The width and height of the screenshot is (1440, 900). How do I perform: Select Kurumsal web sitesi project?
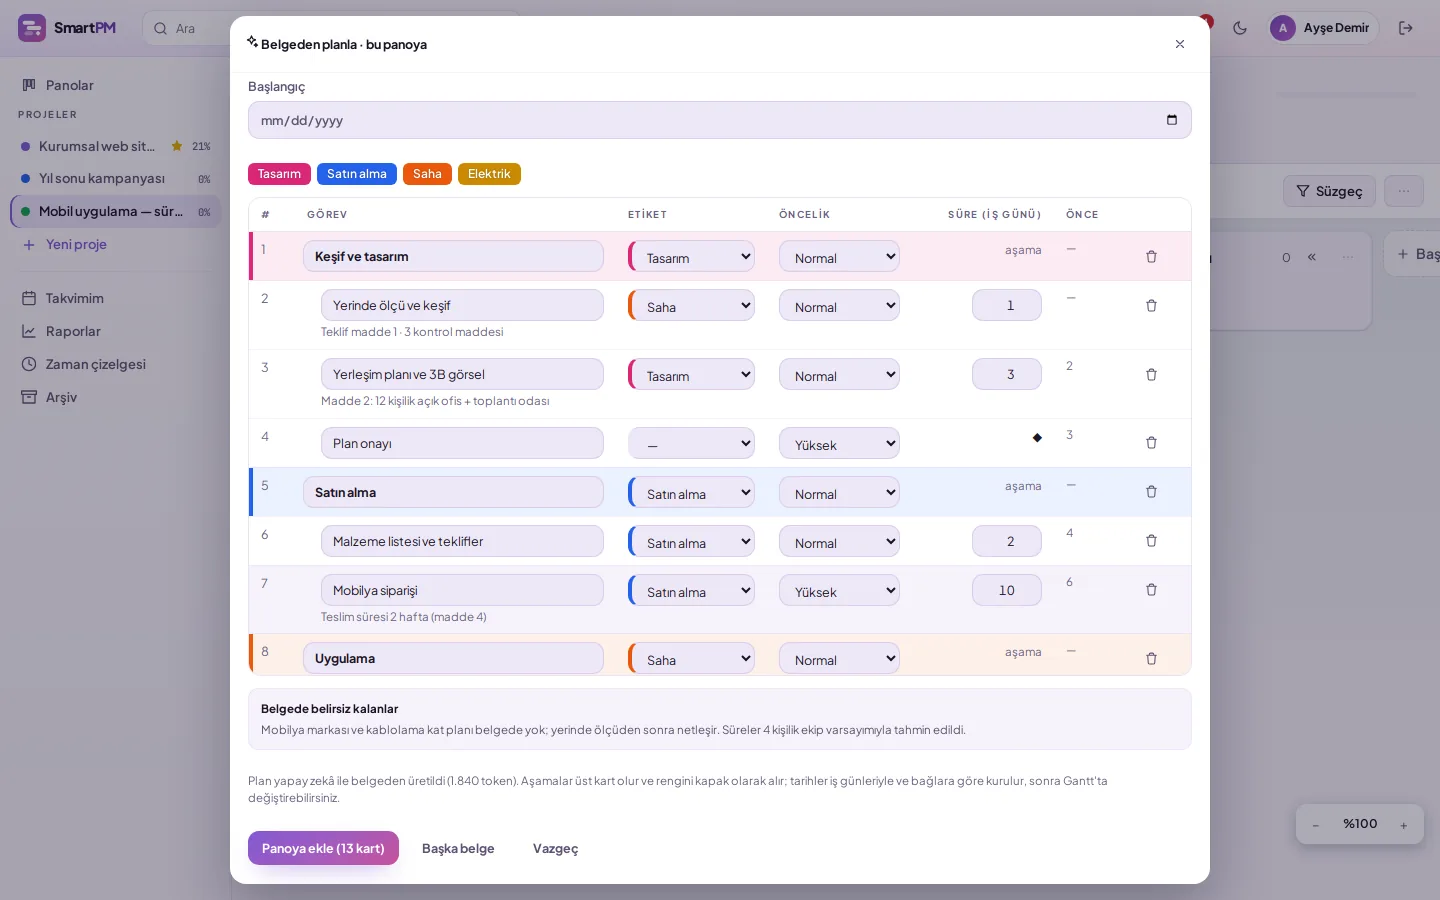coord(97,146)
